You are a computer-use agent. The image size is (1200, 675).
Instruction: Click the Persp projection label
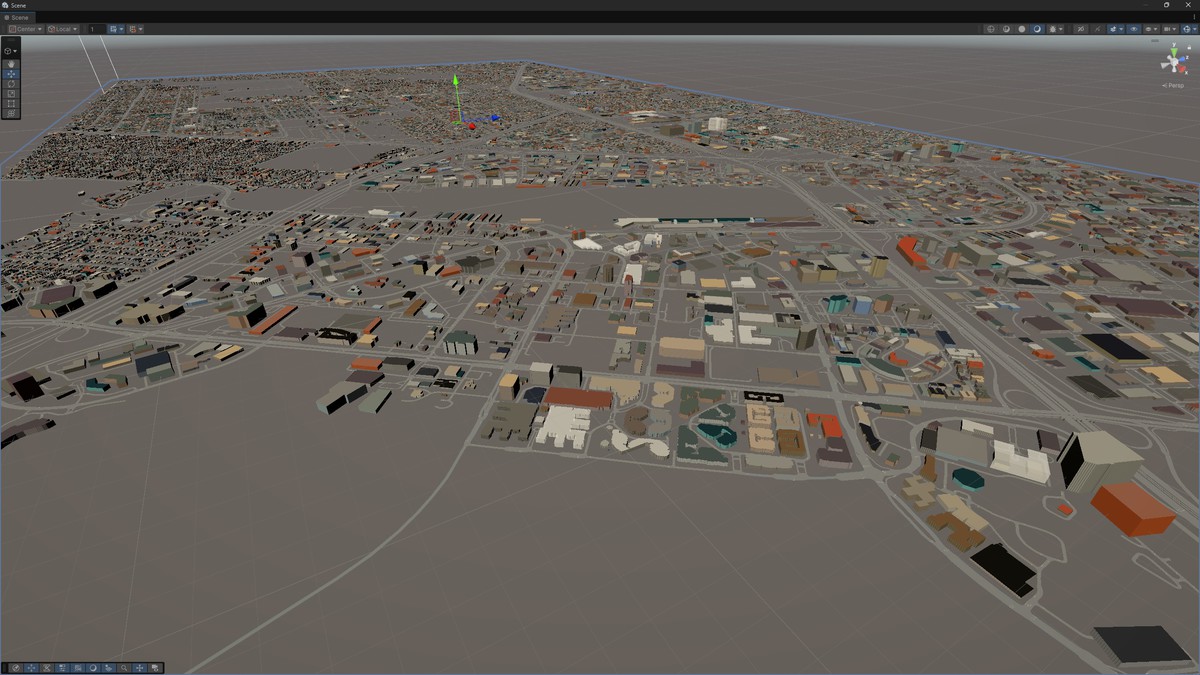click(x=1173, y=85)
